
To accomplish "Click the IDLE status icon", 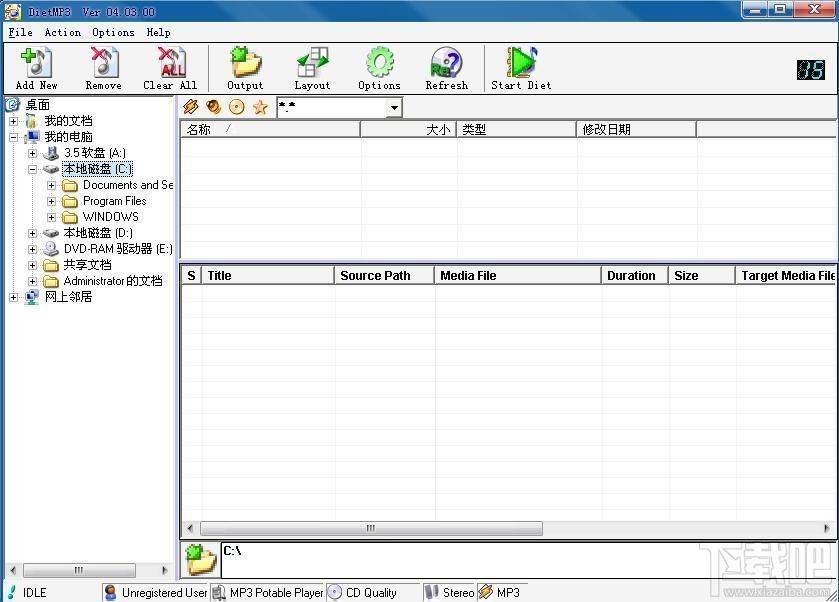I will [x=12, y=592].
